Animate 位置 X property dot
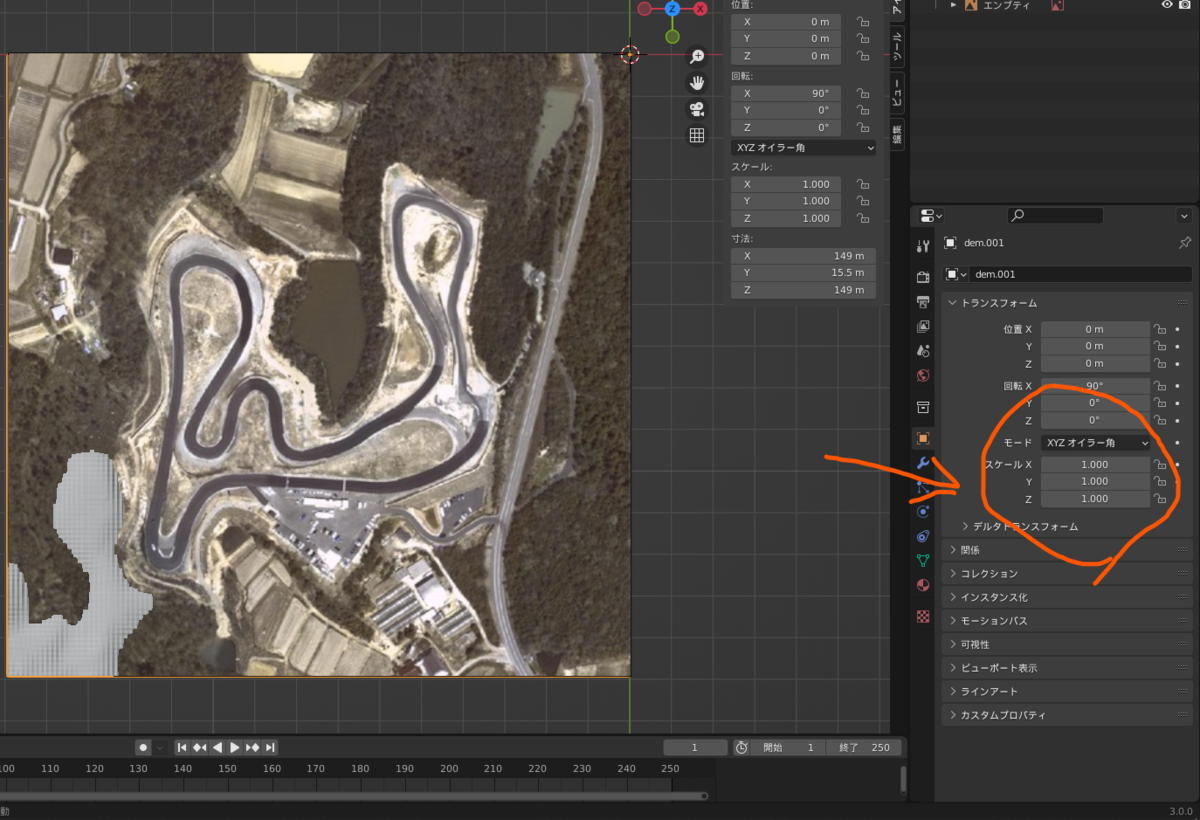Viewport: 1200px width, 820px height. (x=1178, y=329)
